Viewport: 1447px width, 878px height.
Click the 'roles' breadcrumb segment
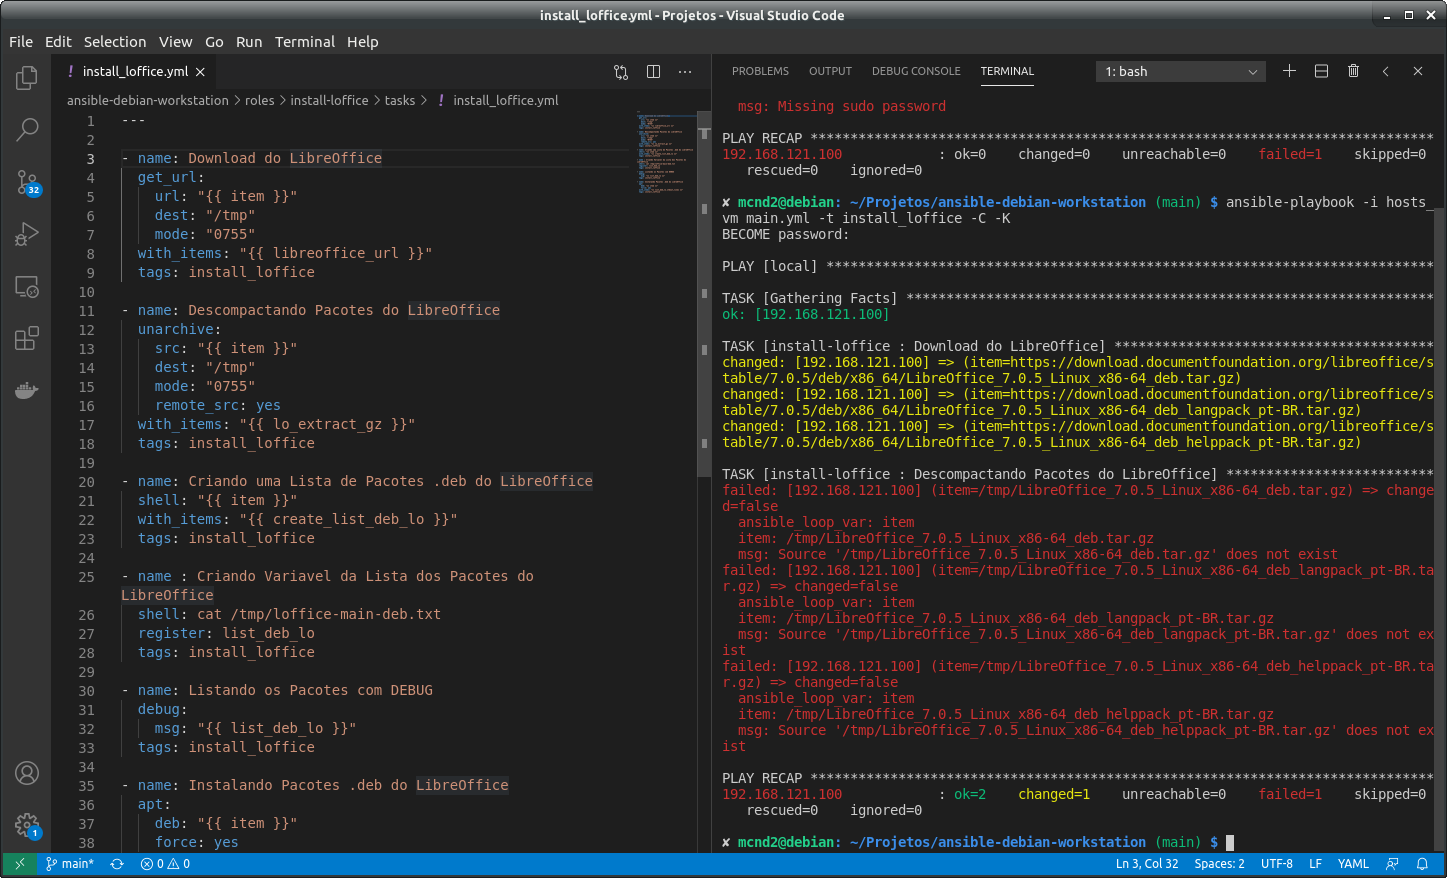click(259, 101)
